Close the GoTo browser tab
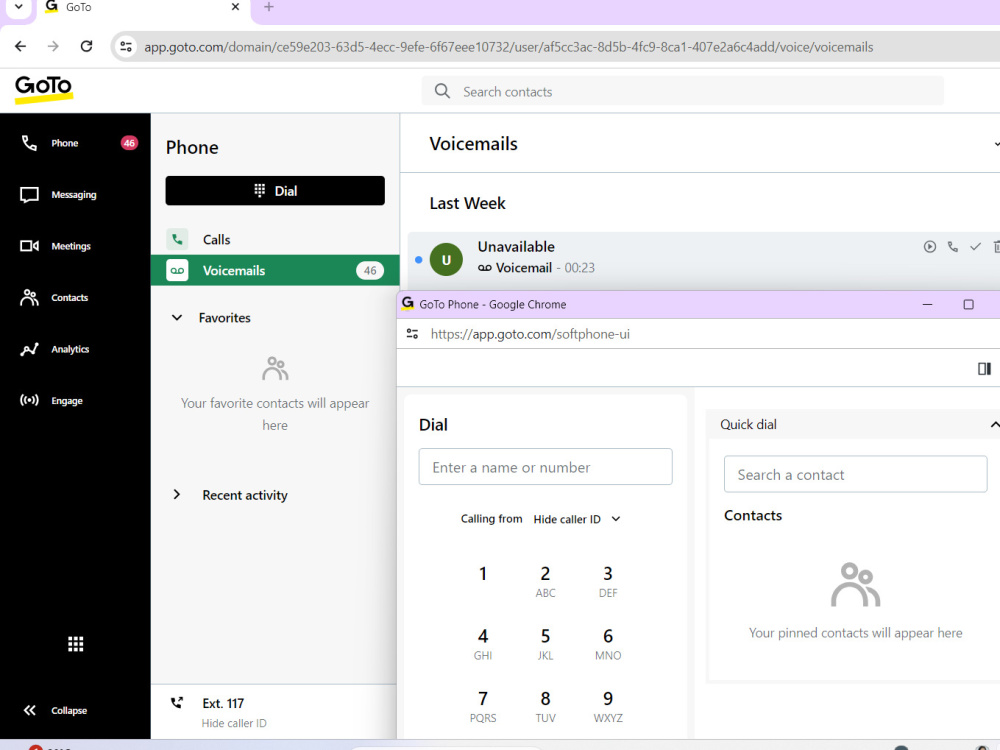1000x750 pixels. pyautogui.click(x=235, y=7)
